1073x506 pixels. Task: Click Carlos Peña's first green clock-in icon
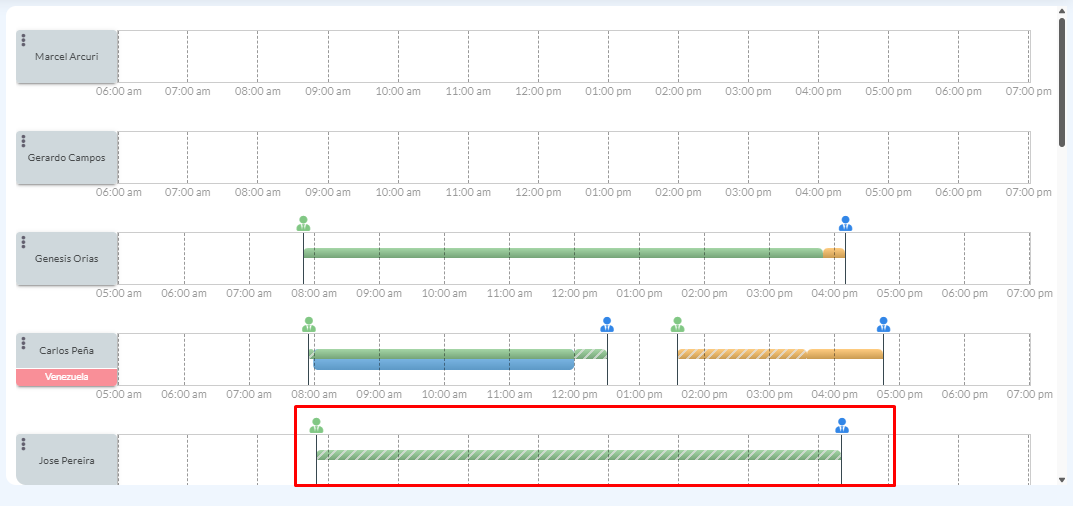[309, 324]
